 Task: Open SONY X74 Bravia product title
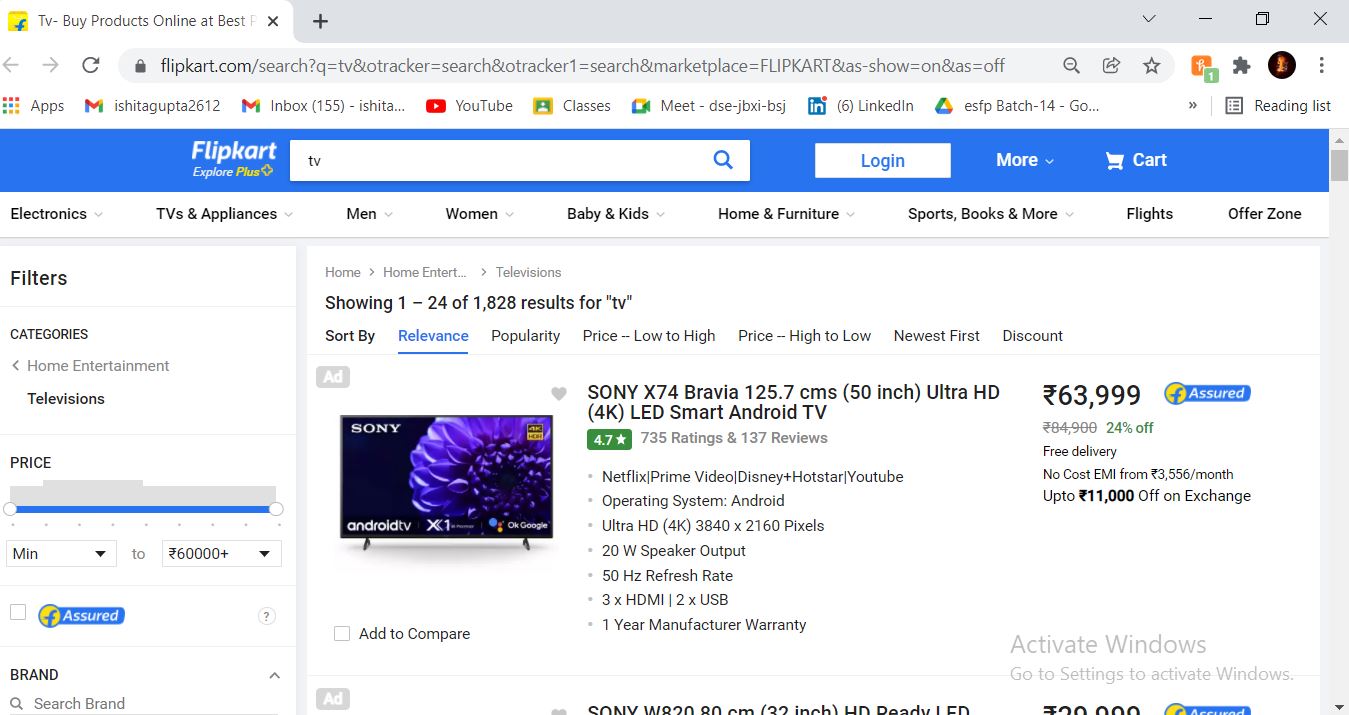pyautogui.click(x=794, y=402)
